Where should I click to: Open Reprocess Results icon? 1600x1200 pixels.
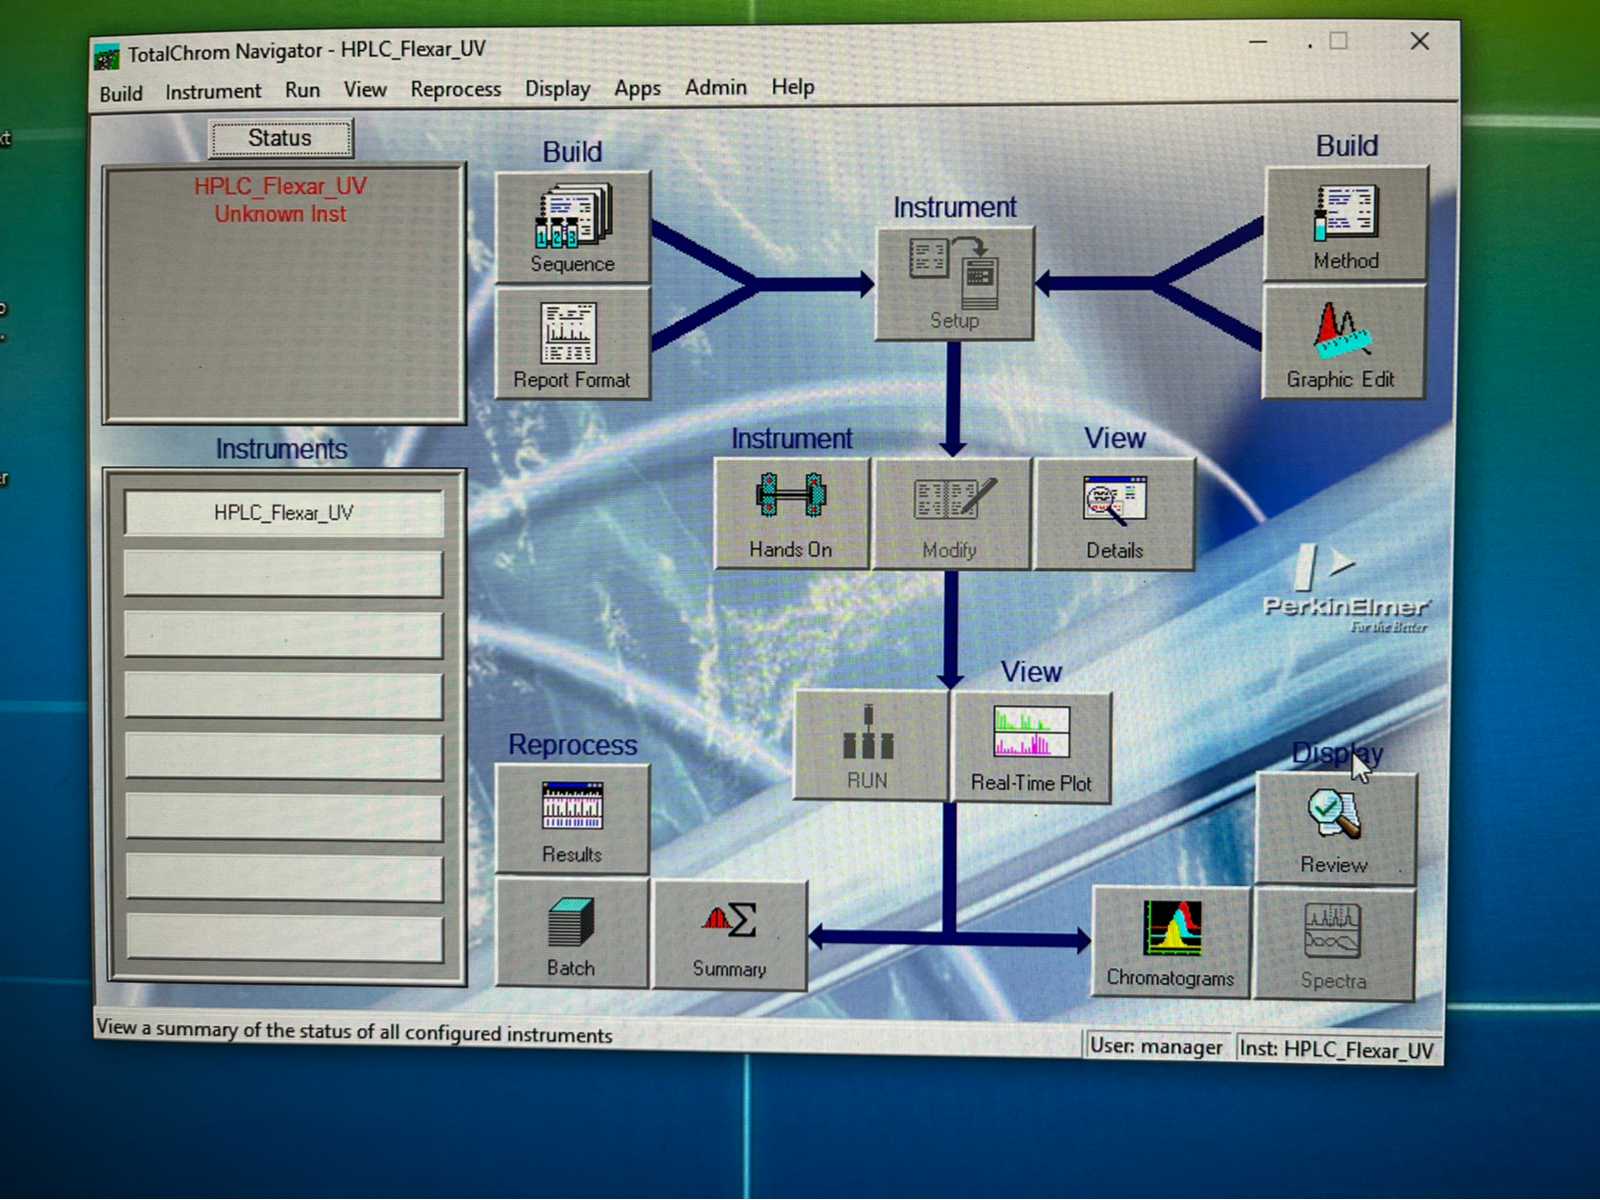point(572,819)
